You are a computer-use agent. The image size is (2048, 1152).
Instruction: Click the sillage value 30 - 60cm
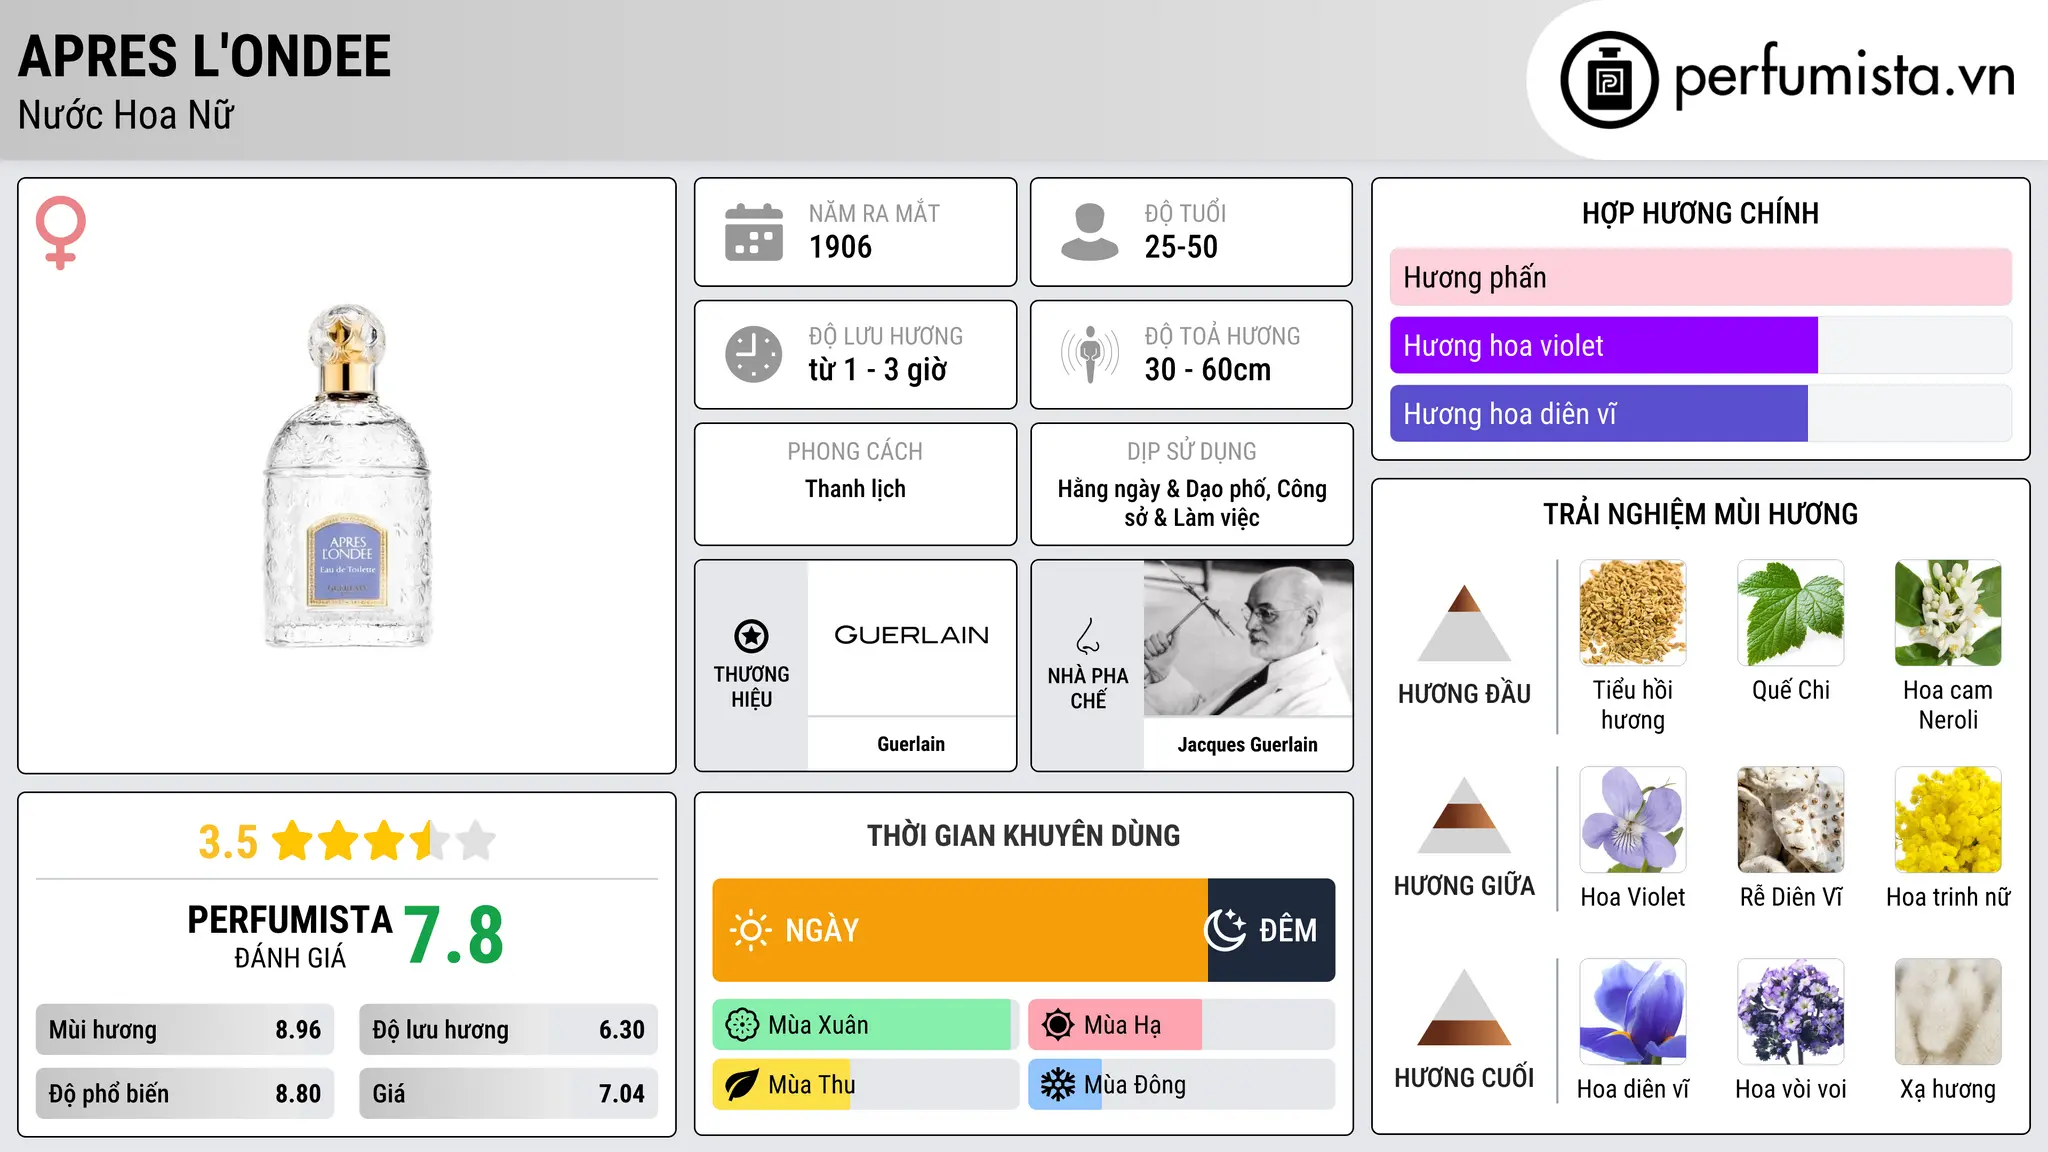click(x=1208, y=370)
